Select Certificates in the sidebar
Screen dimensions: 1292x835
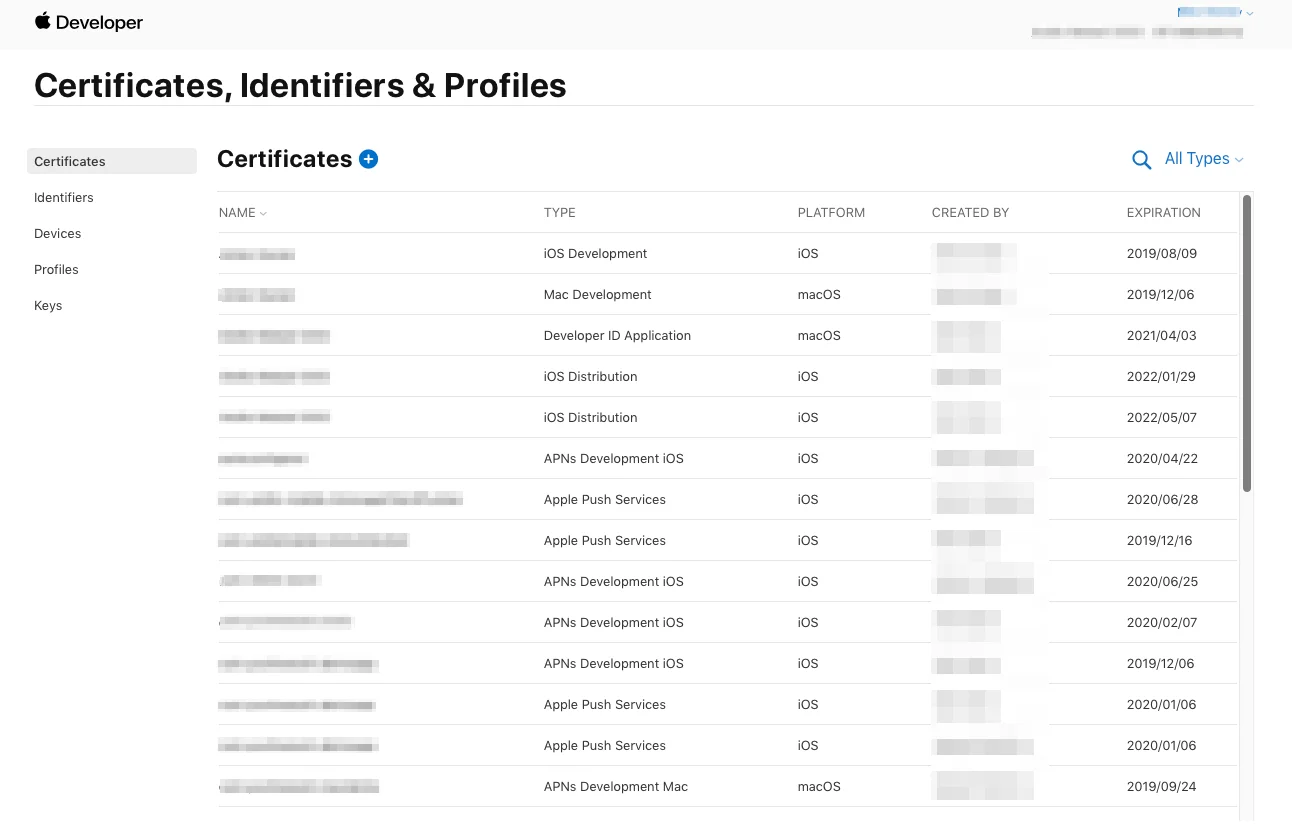coord(70,161)
